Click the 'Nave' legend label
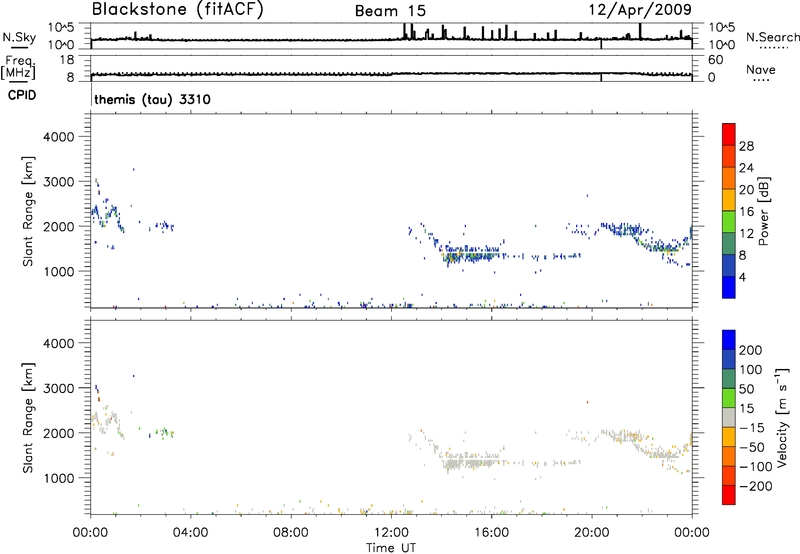Viewport: 800px width, 554px height. 761,70
